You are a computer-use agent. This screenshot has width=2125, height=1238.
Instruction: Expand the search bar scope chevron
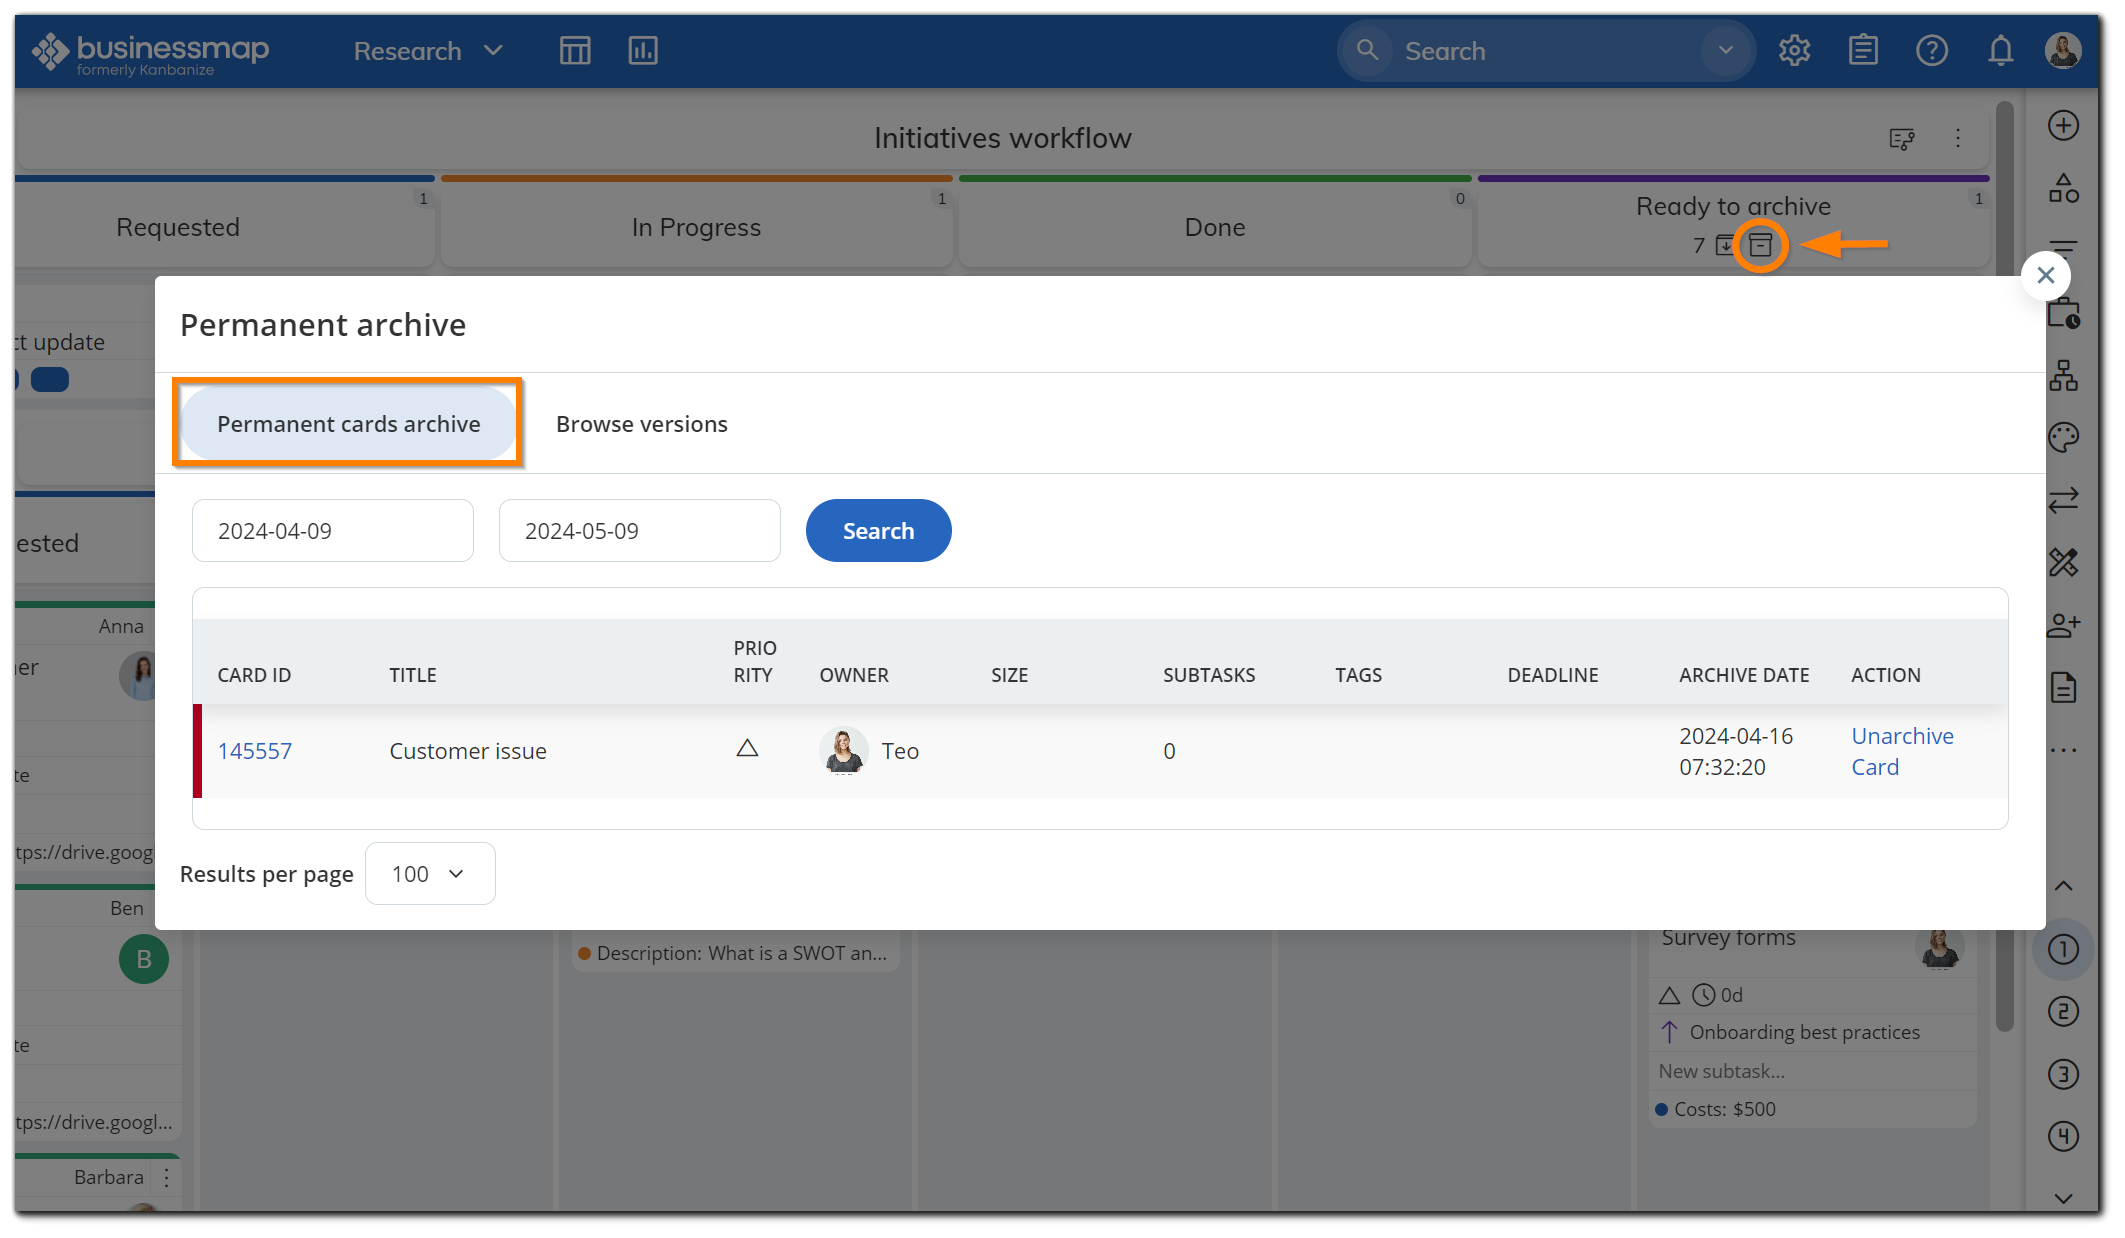1723,50
